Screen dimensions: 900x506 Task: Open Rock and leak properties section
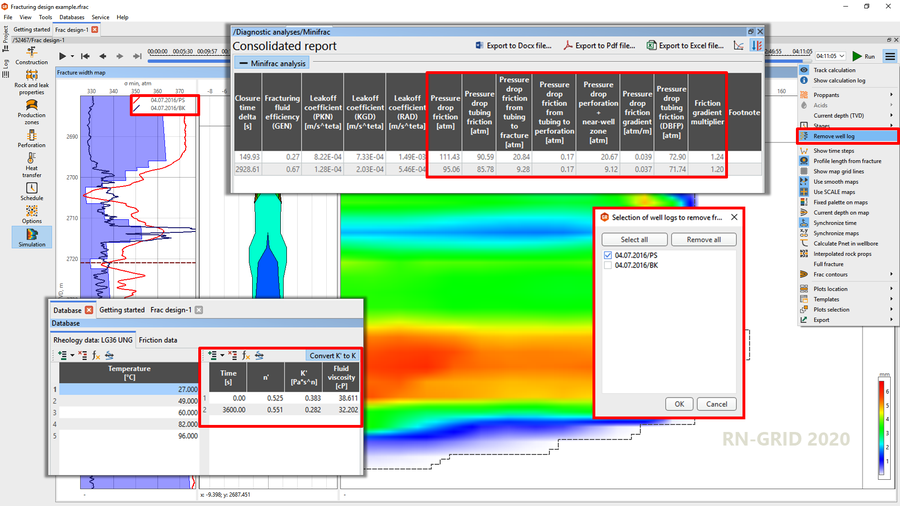pyautogui.click(x=31, y=80)
